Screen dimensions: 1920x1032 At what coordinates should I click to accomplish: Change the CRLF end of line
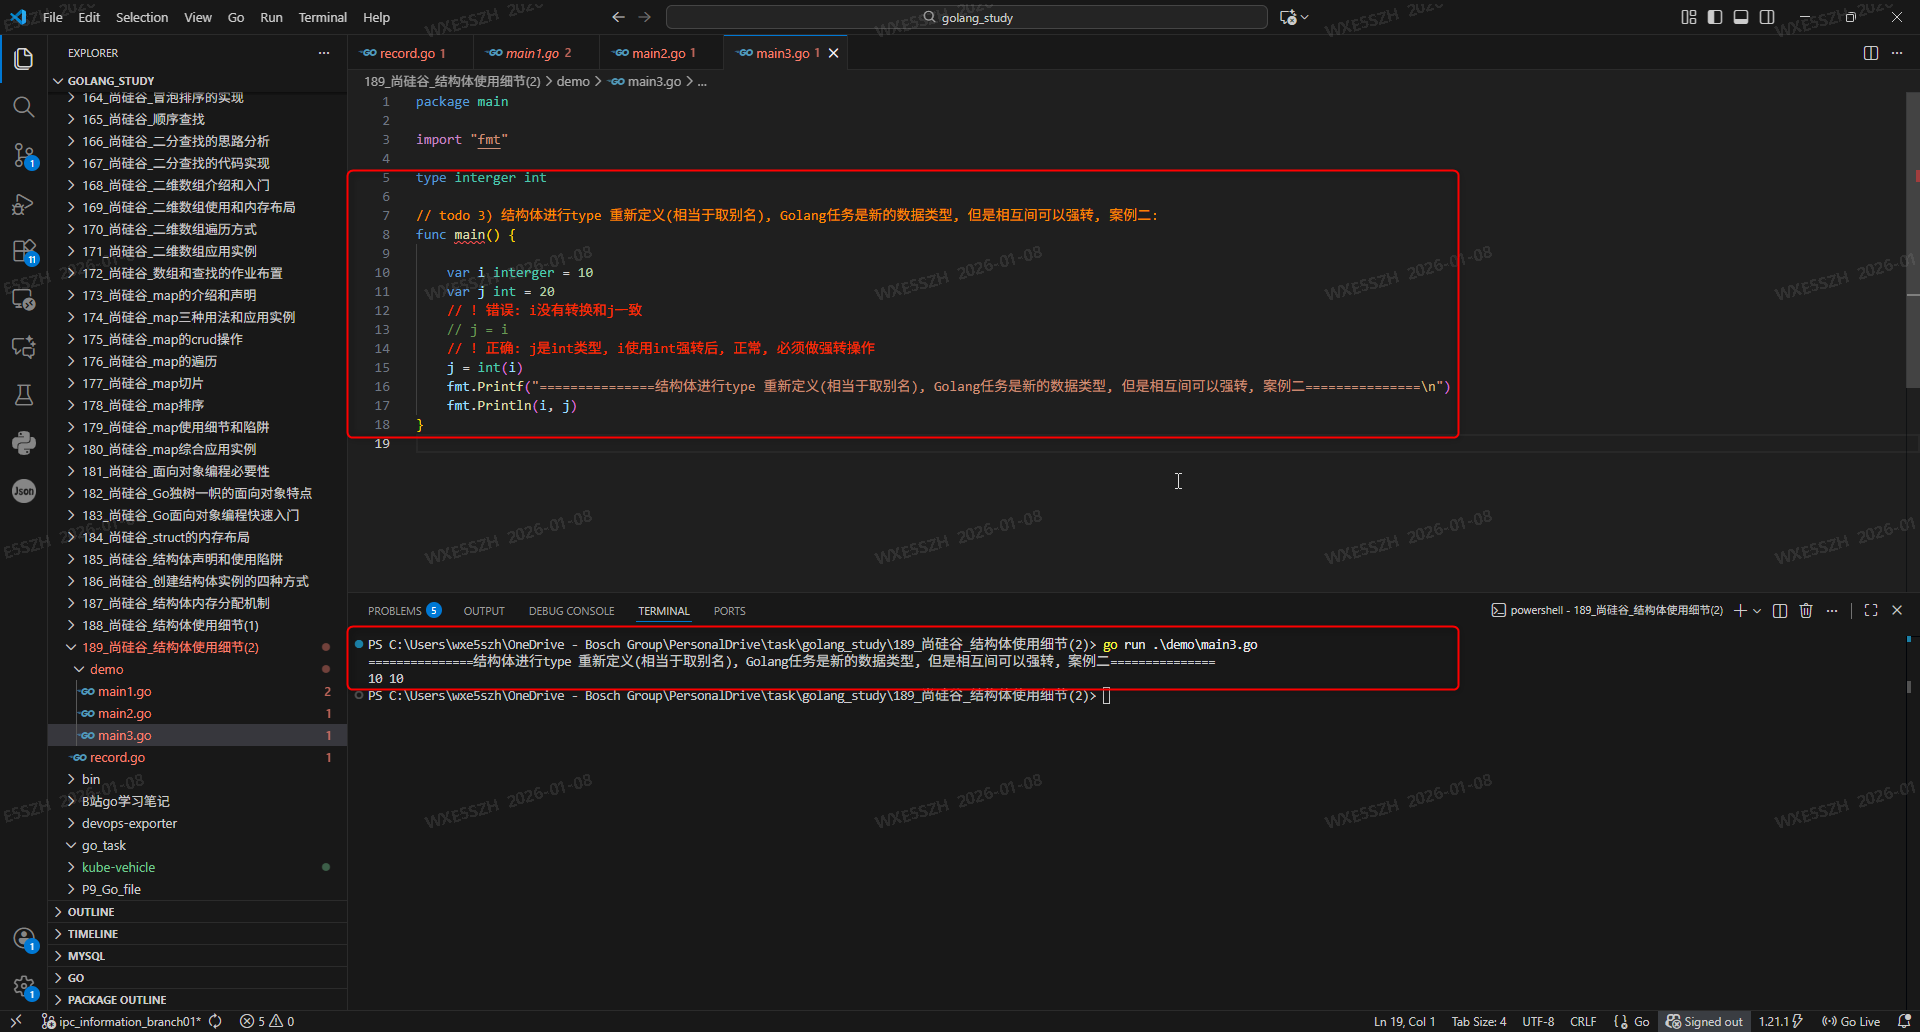click(x=1583, y=1021)
